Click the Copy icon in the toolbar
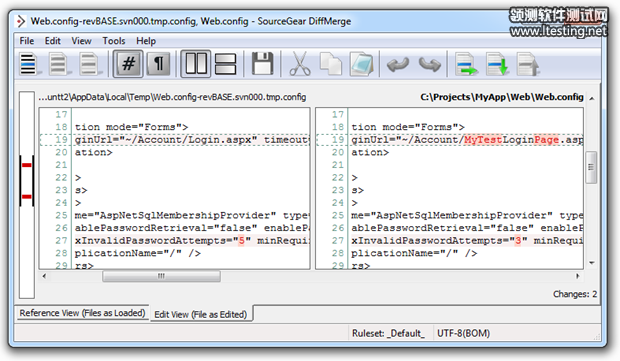 [331, 64]
